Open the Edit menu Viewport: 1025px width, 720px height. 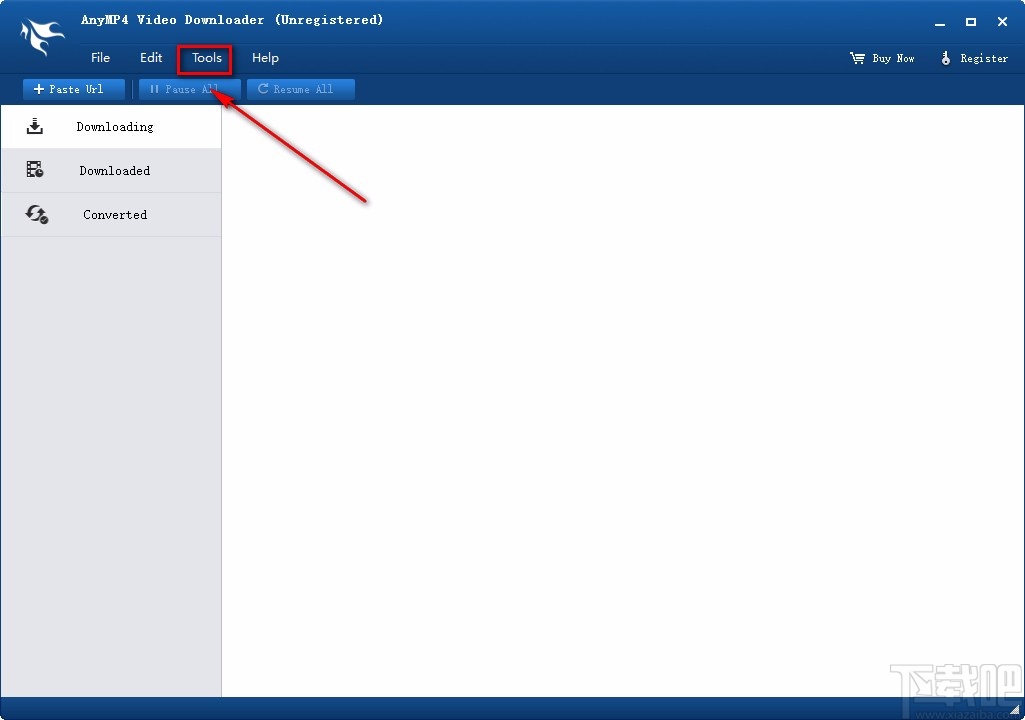[x=151, y=58]
